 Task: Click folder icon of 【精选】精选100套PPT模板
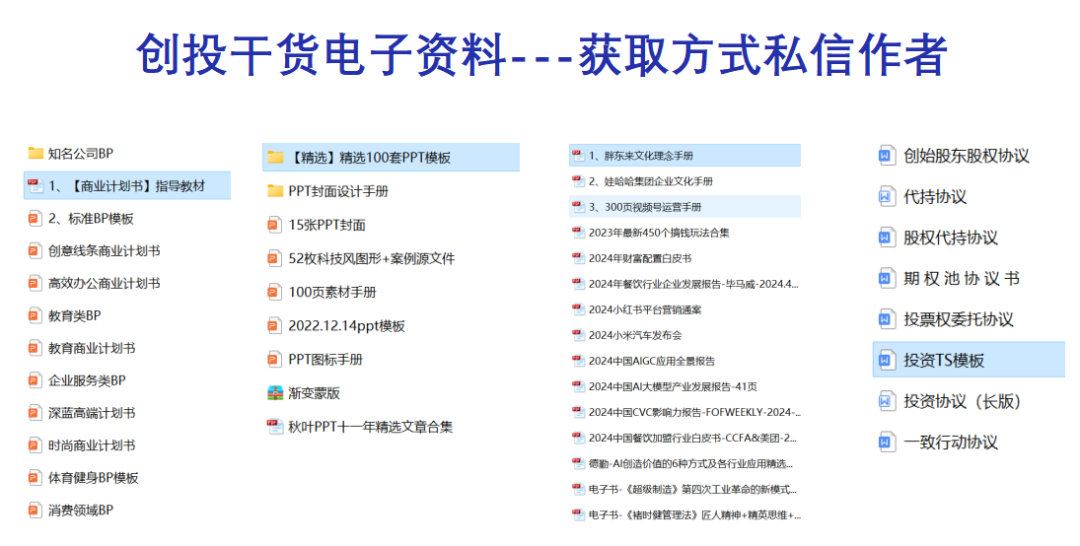click(276, 157)
